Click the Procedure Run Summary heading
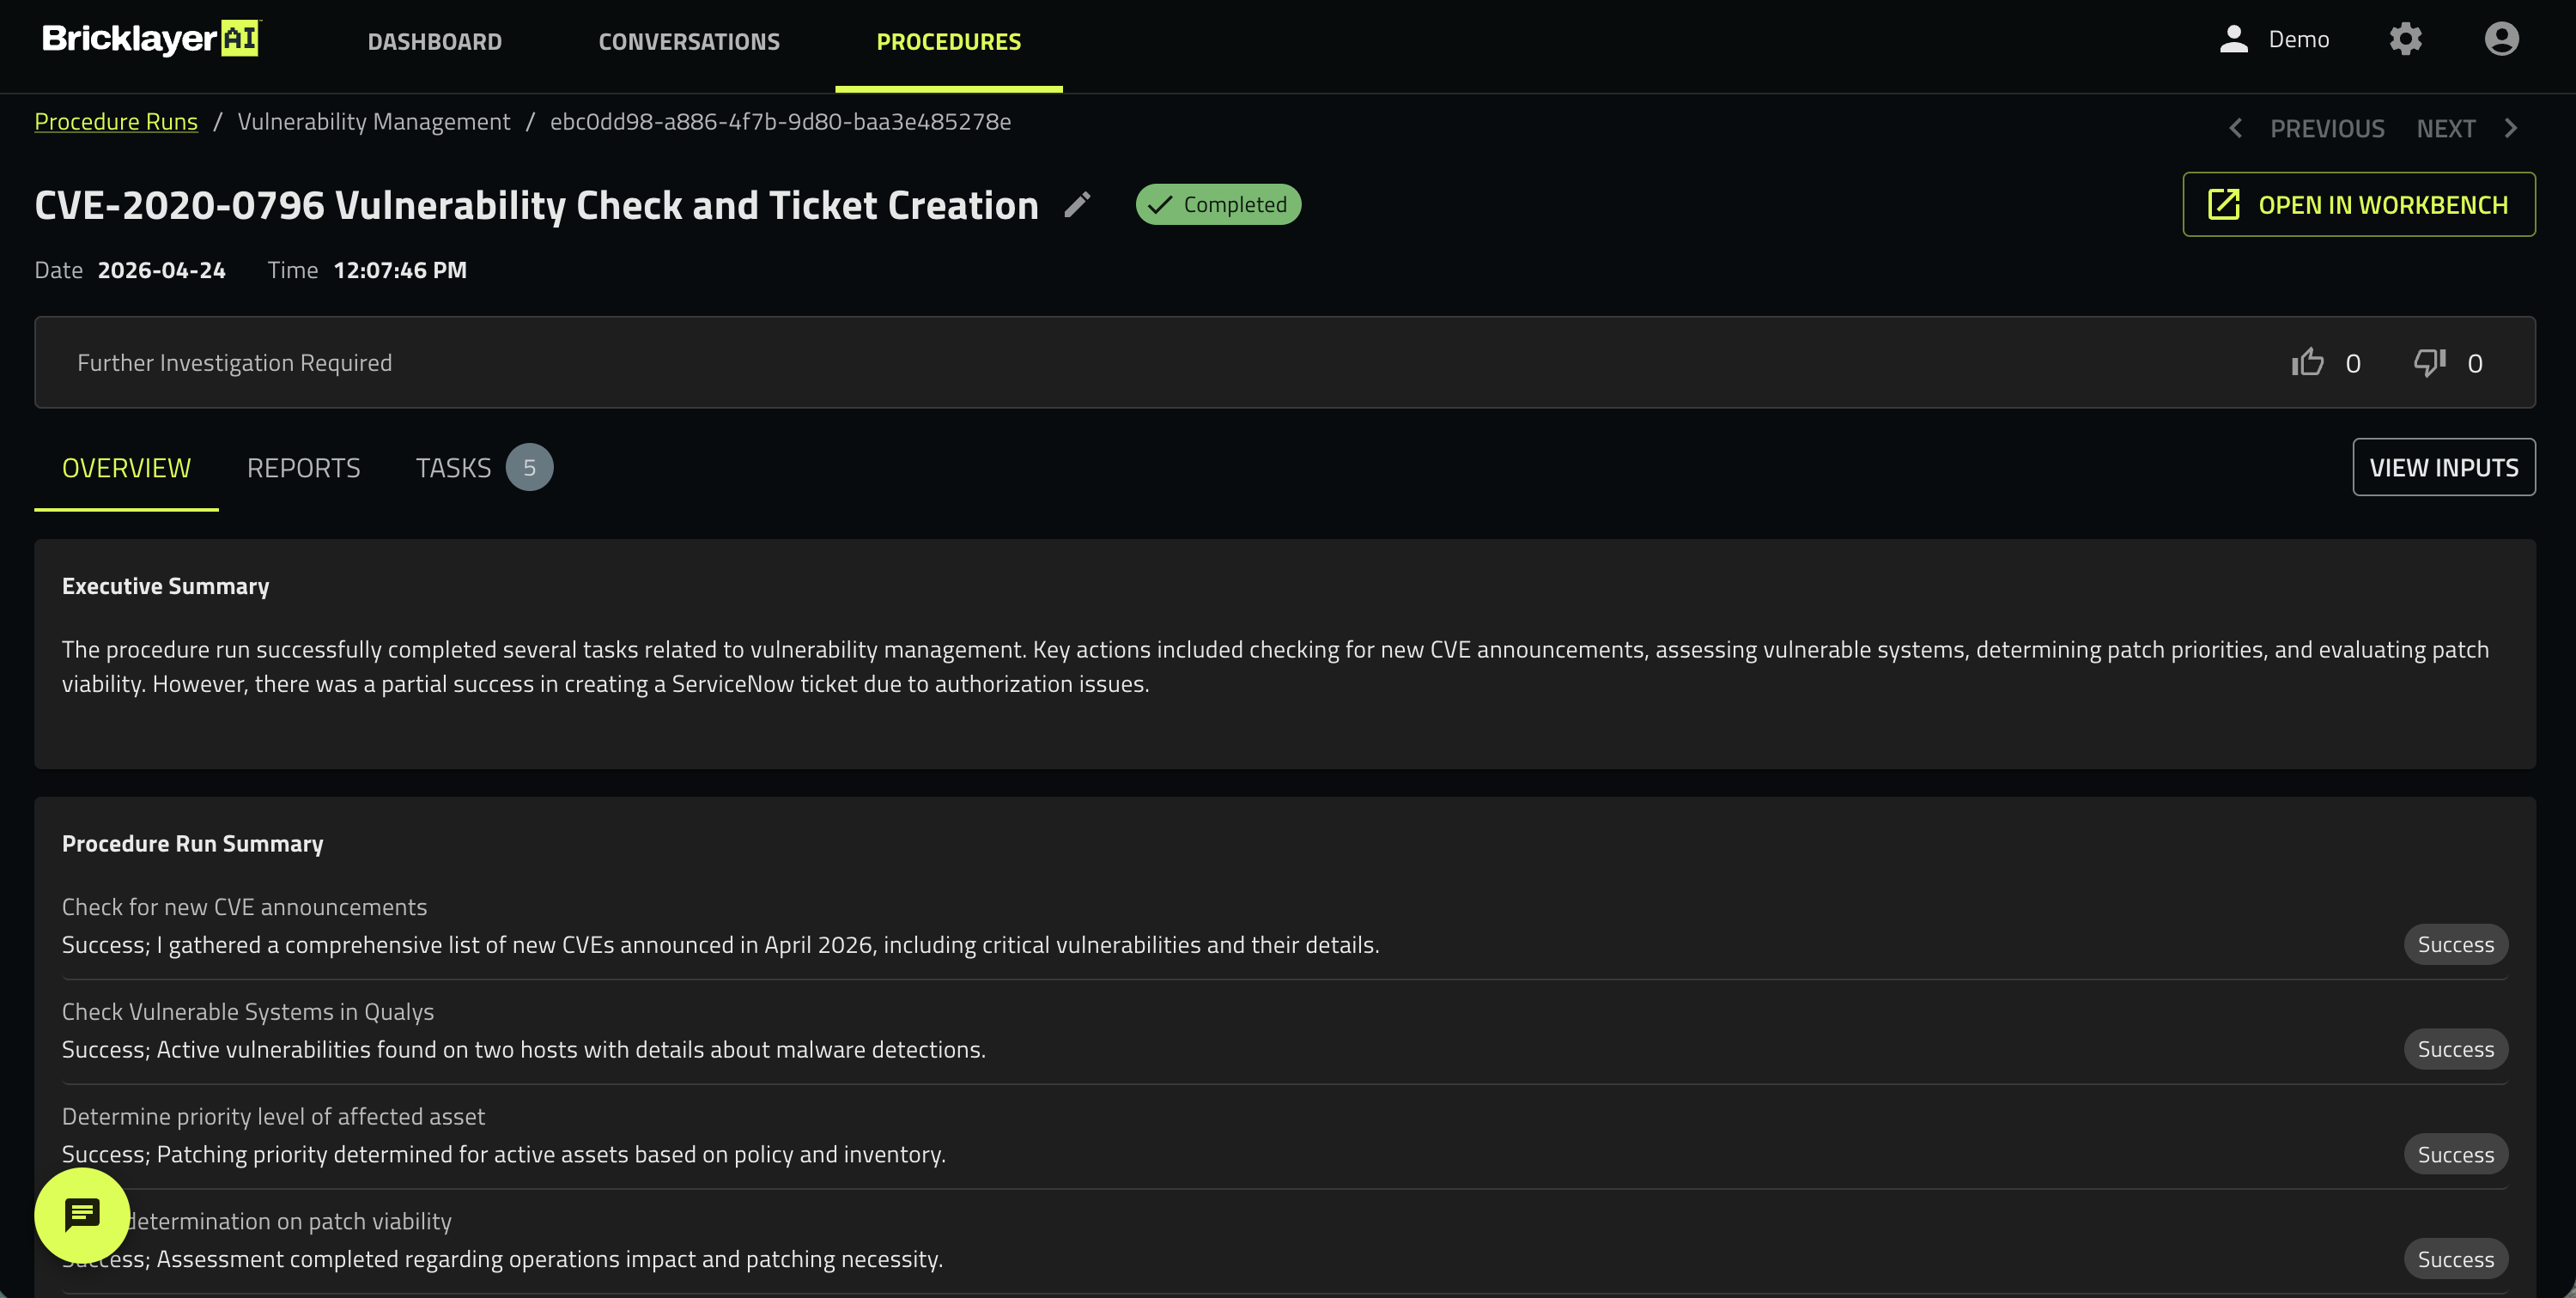Image resolution: width=2576 pixels, height=1298 pixels. [192, 843]
